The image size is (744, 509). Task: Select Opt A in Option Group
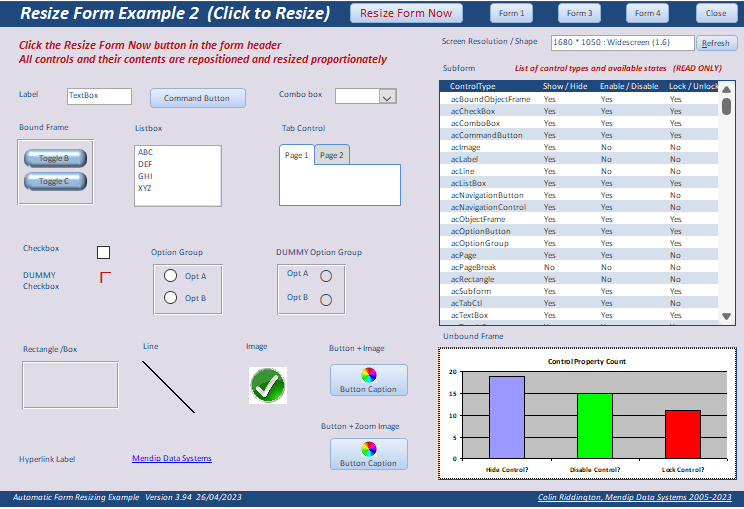pyautogui.click(x=170, y=276)
